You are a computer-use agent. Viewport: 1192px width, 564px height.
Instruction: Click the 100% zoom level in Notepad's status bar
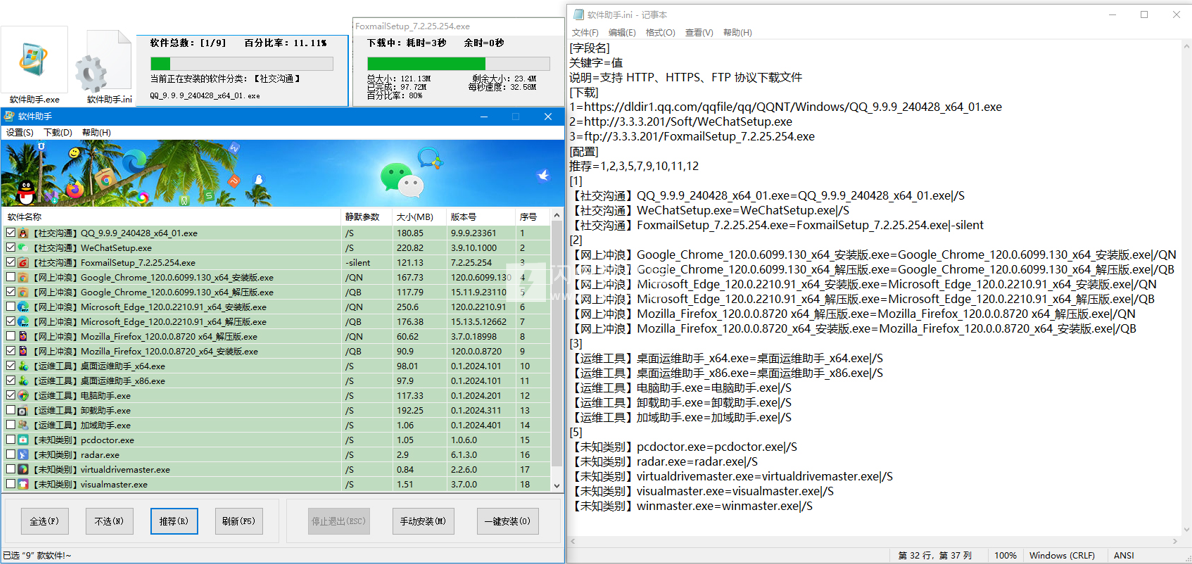[x=1005, y=556]
